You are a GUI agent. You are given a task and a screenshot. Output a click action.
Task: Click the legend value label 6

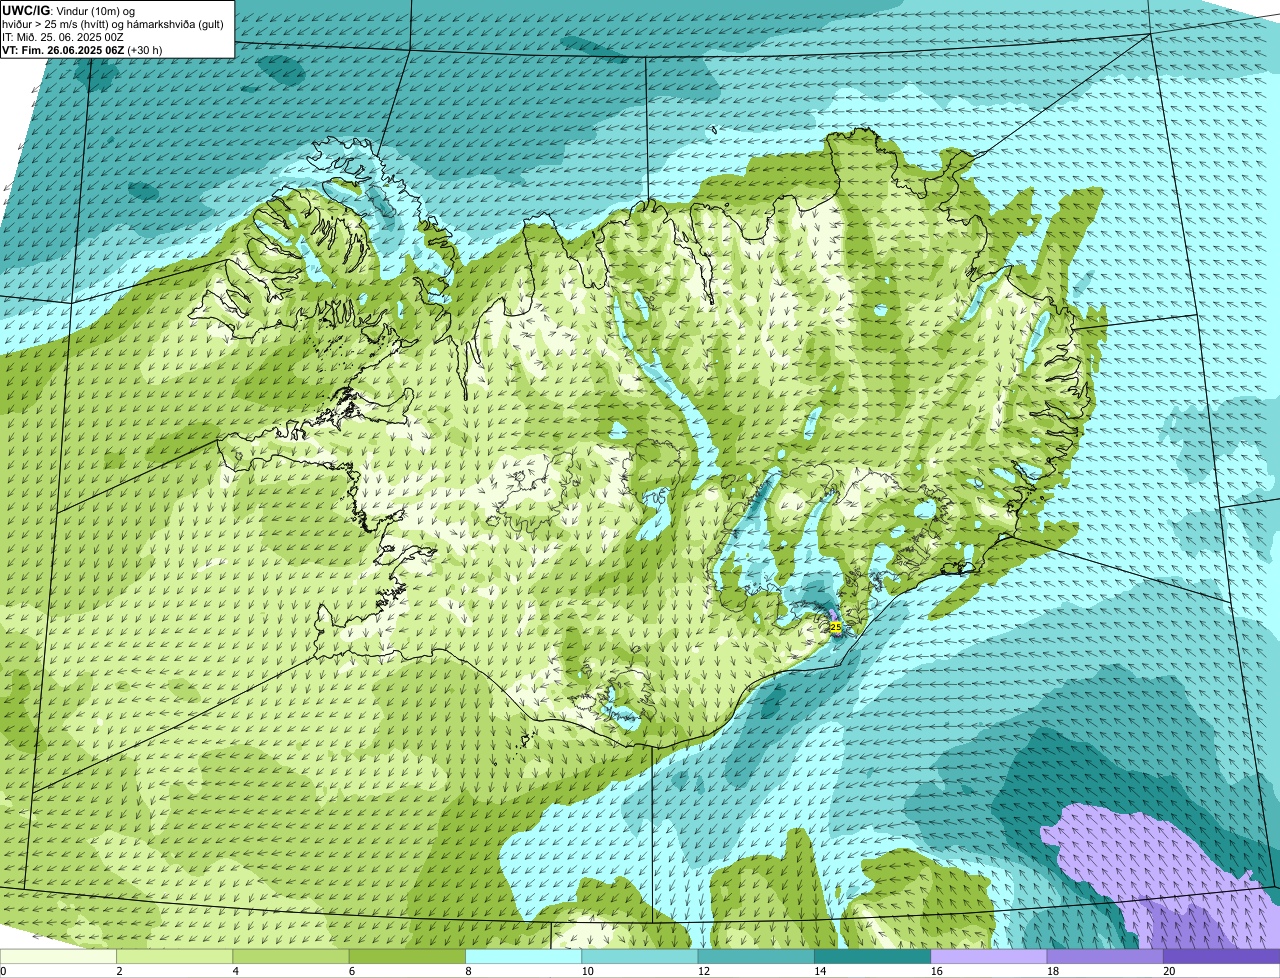tap(350, 971)
